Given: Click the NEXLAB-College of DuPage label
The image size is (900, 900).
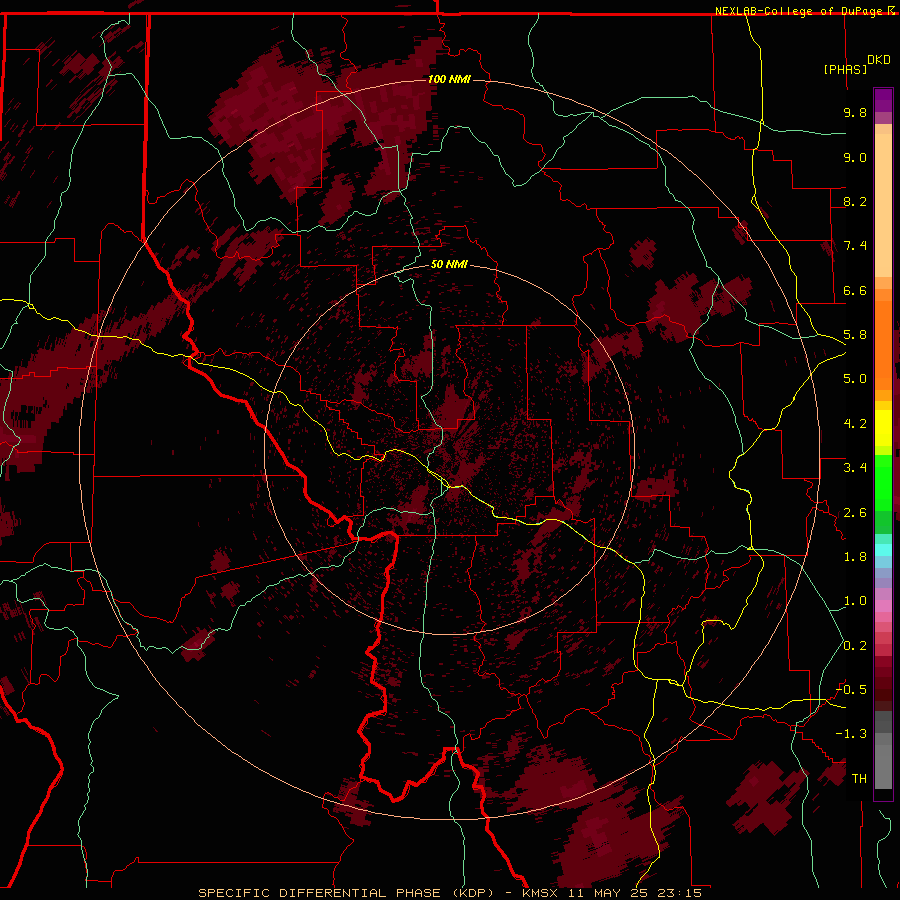Looking at the screenshot, I should point(799,11).
